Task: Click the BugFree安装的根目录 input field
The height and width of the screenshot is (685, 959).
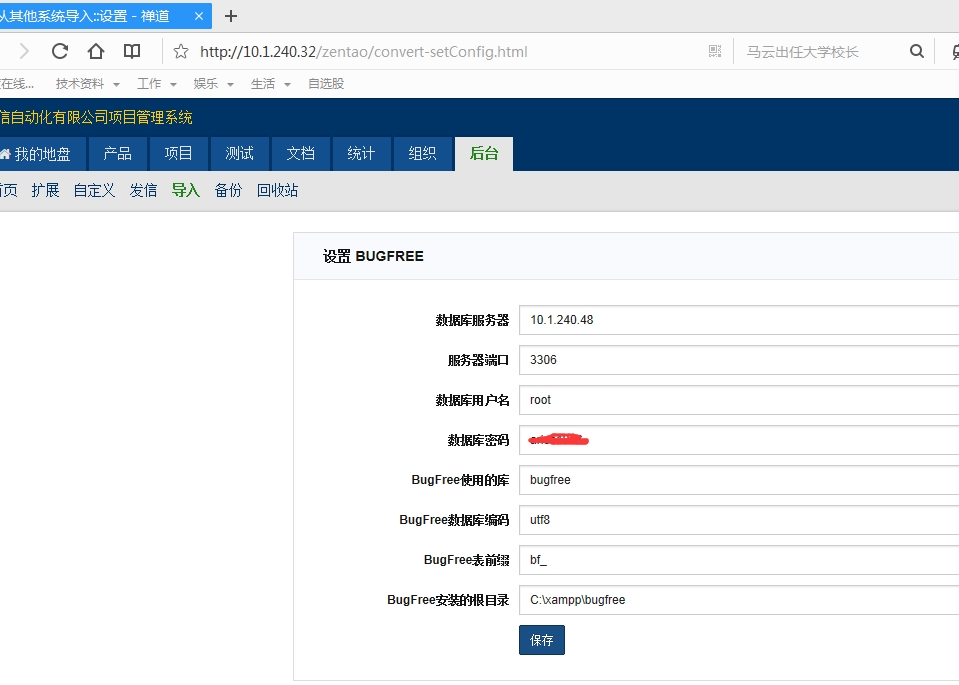Action: coord(739,600)
